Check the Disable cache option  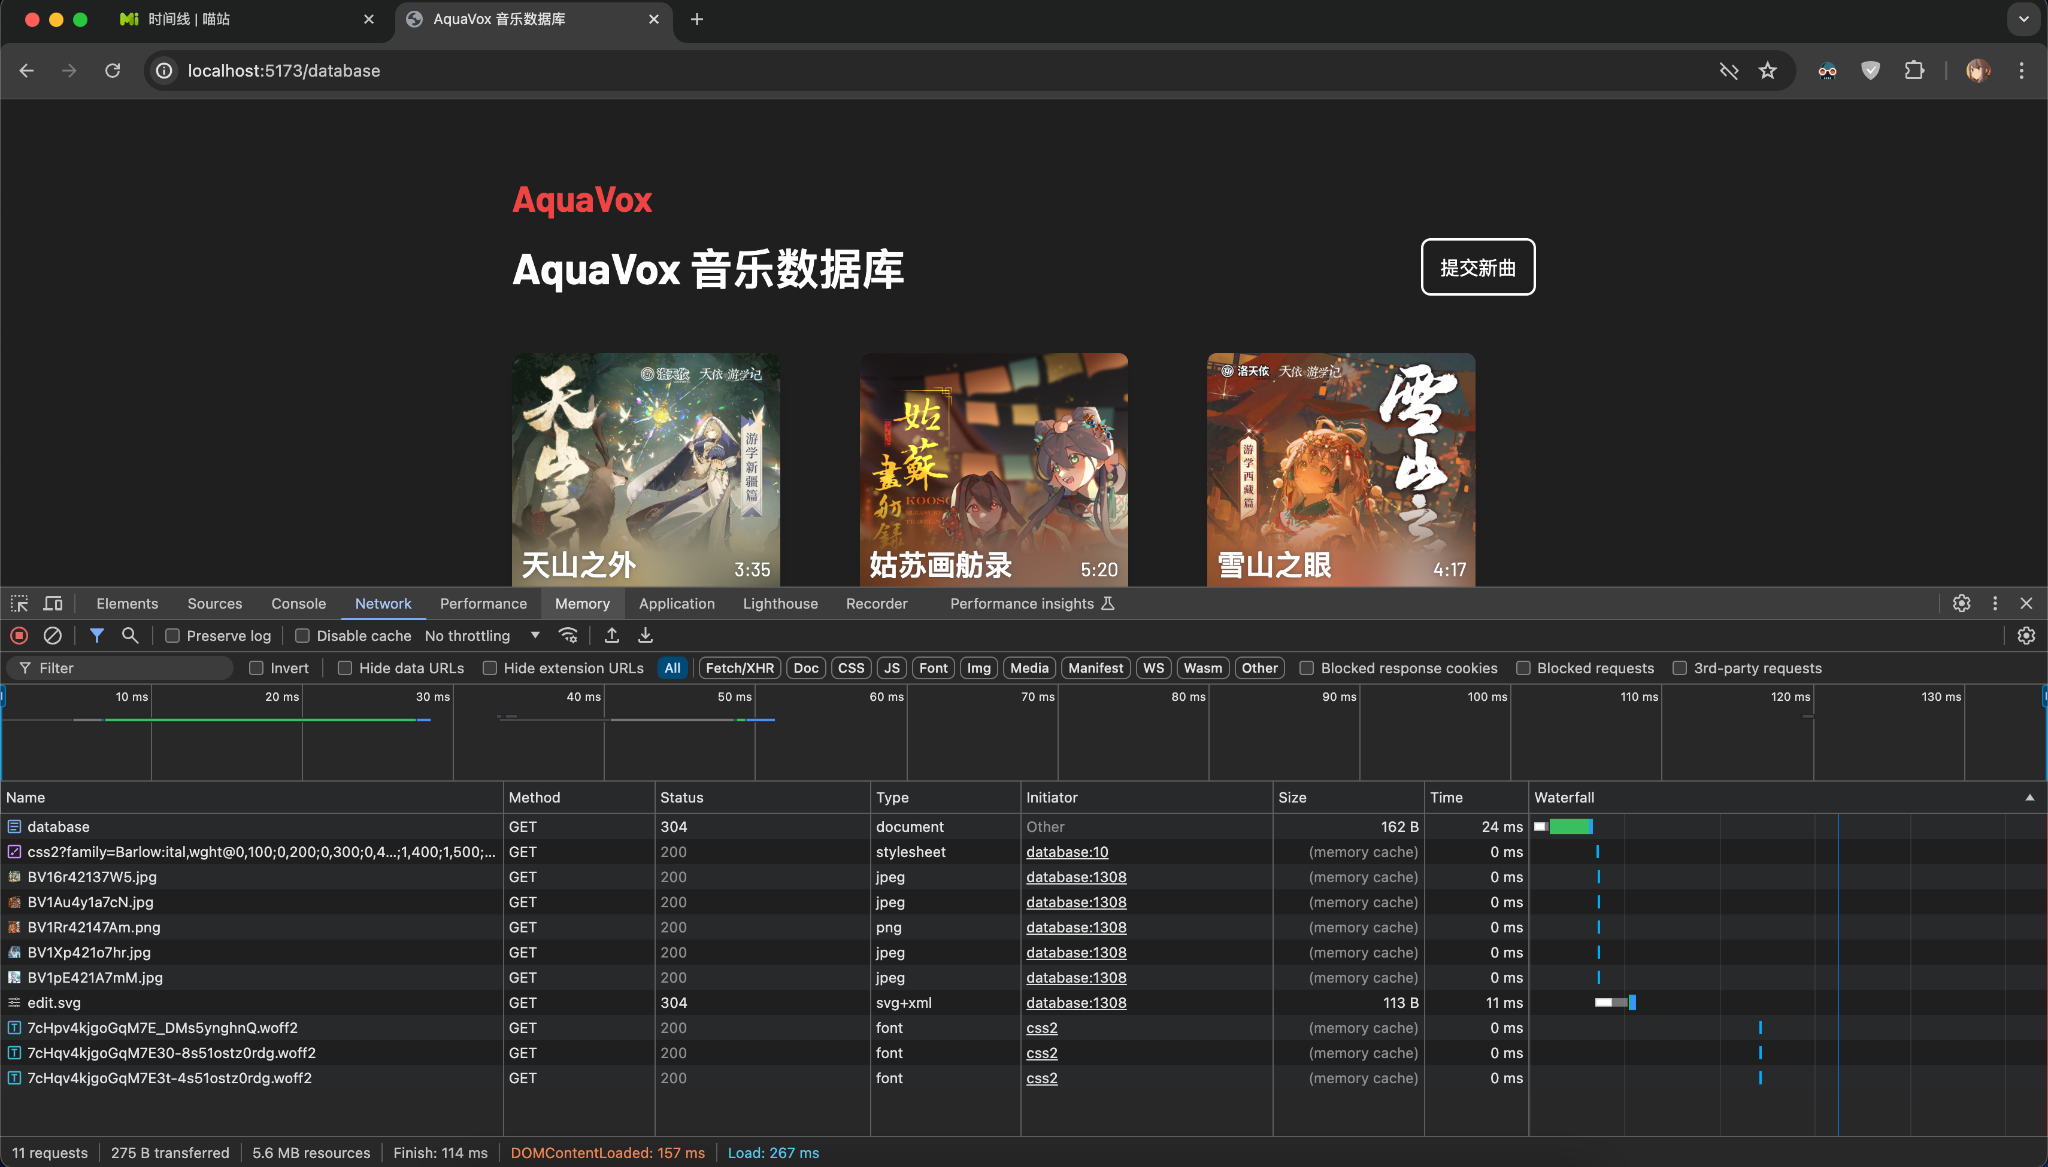302,635
